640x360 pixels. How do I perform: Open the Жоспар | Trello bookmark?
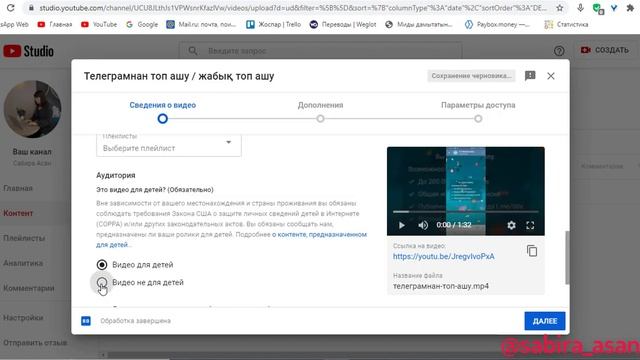[273, 24]
